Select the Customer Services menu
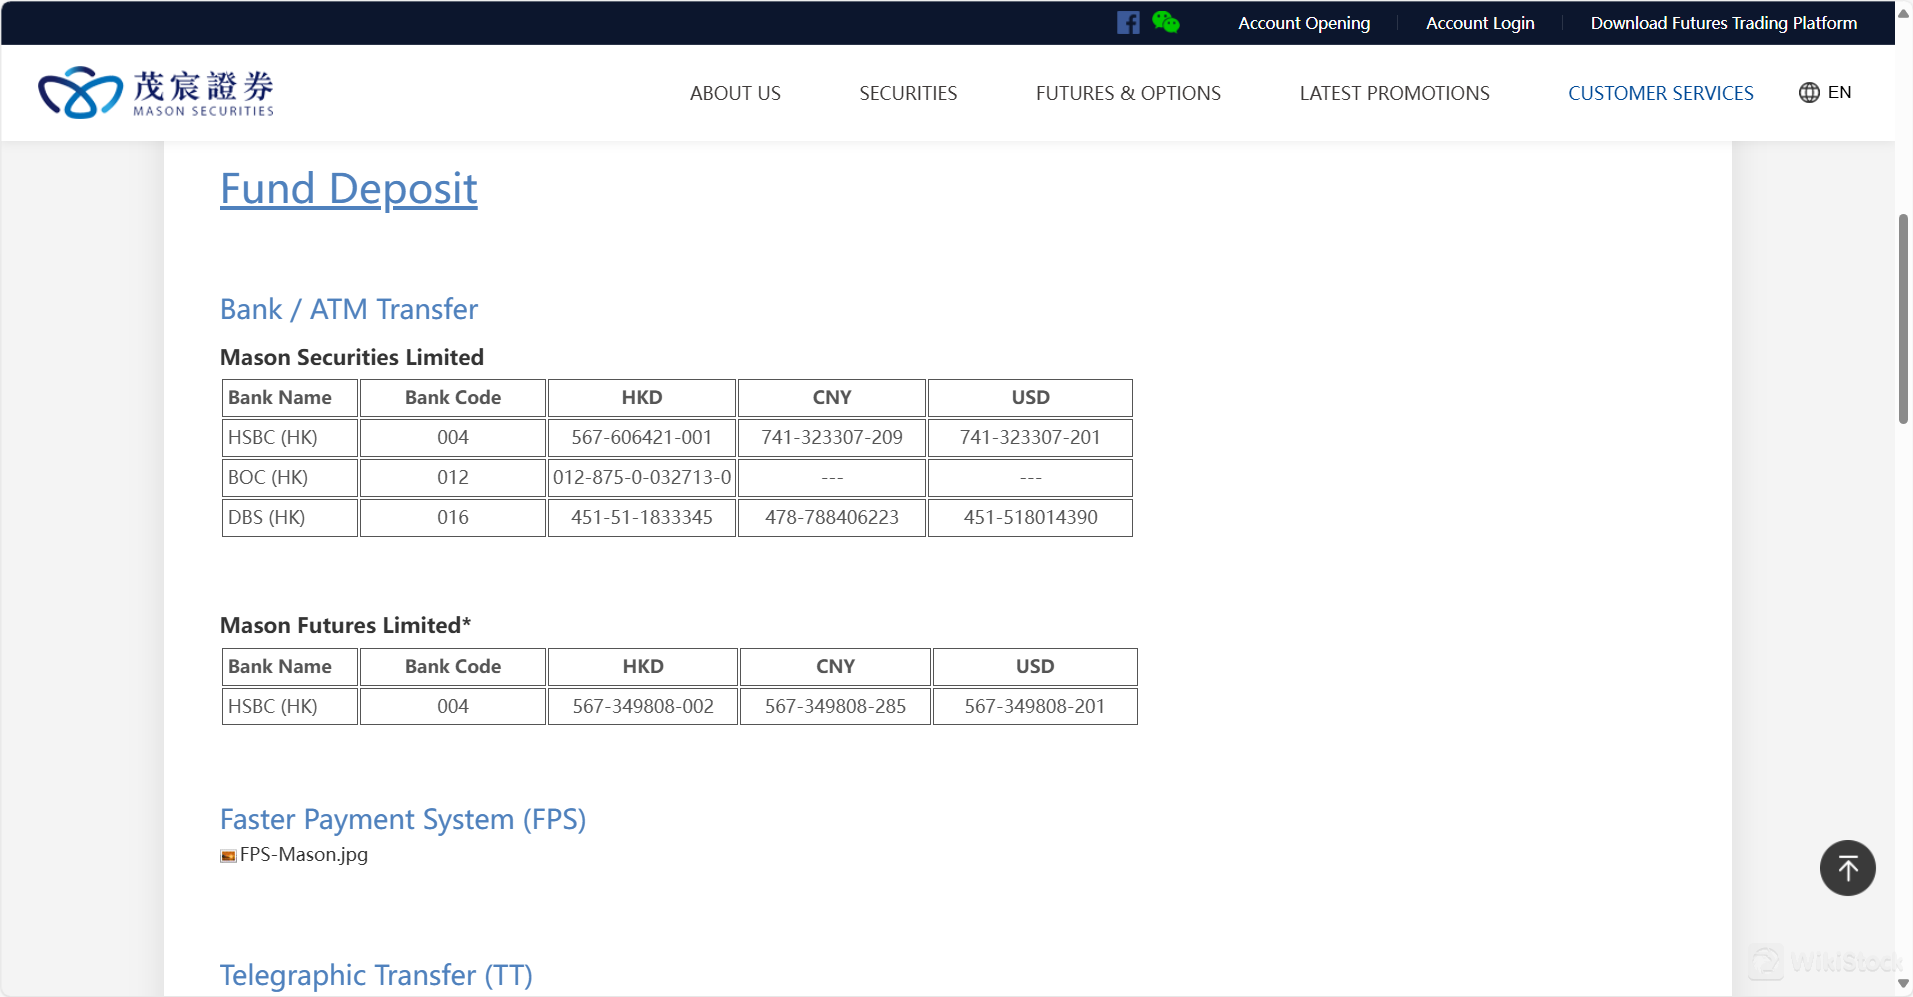The width and height of the screenshot is (1913, 997). [1660, 93]
